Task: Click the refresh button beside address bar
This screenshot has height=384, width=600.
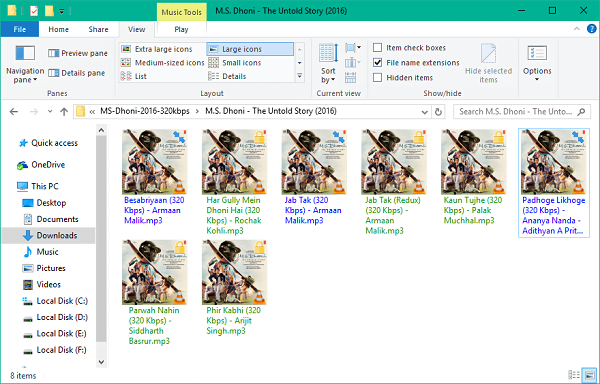Action: [438, 112]
